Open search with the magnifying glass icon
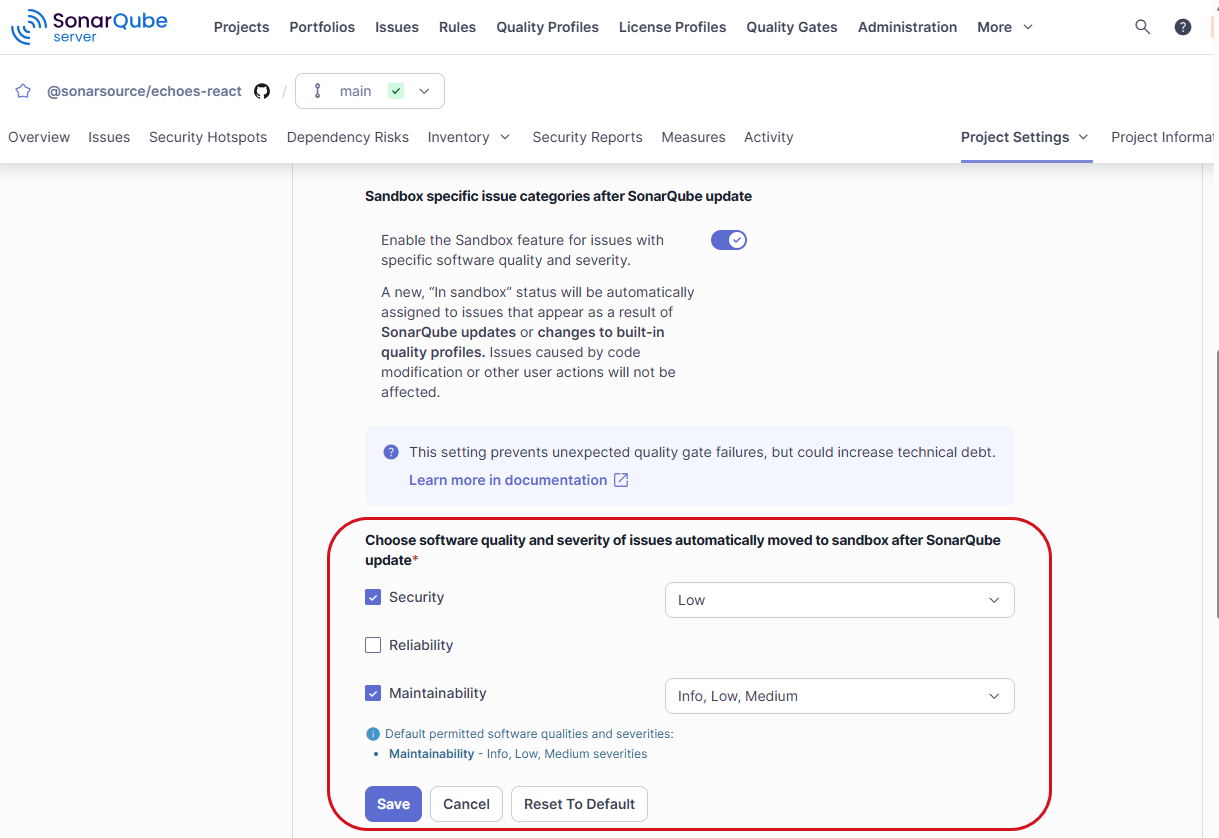The width and height of the screenshot is (1219, 838). (1142, 27)
